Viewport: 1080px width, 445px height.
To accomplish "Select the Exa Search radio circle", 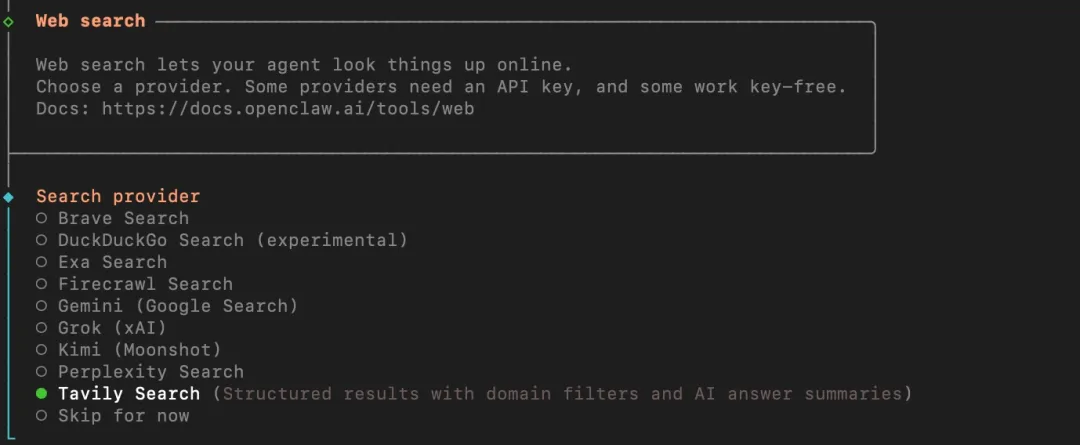I will pos(41,262).
